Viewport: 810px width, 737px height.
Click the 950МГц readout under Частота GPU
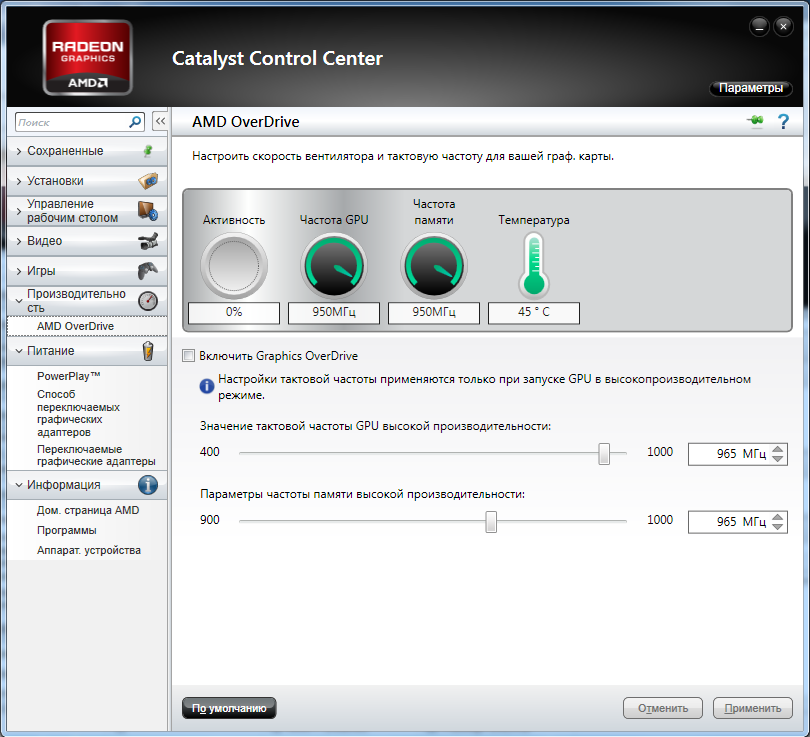334,312
